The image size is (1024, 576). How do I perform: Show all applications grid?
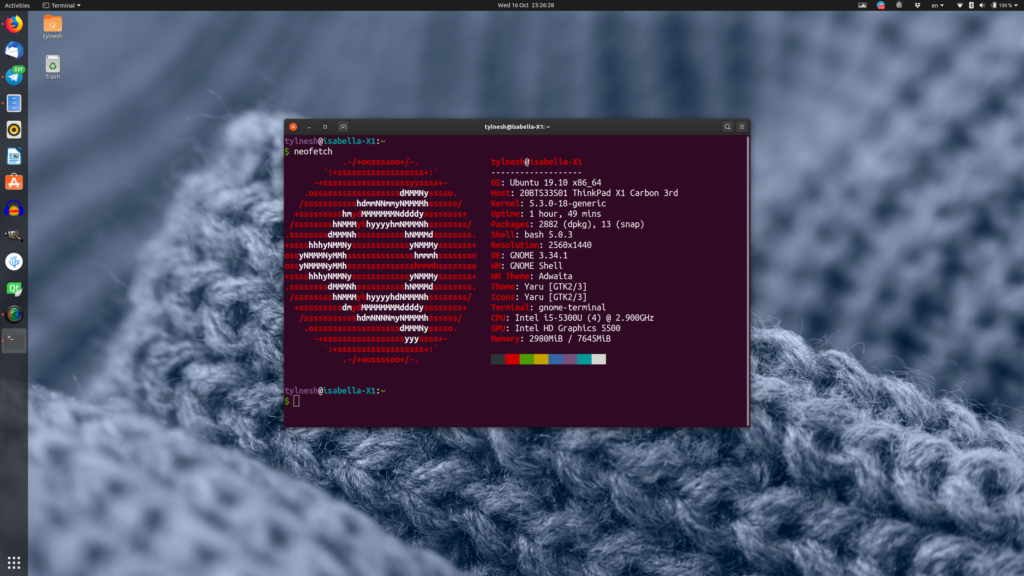tap(14, 562)
